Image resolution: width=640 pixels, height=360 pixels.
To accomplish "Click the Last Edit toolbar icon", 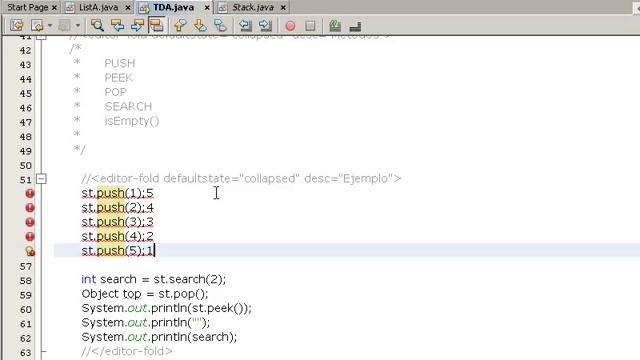I will click(17, 25).
